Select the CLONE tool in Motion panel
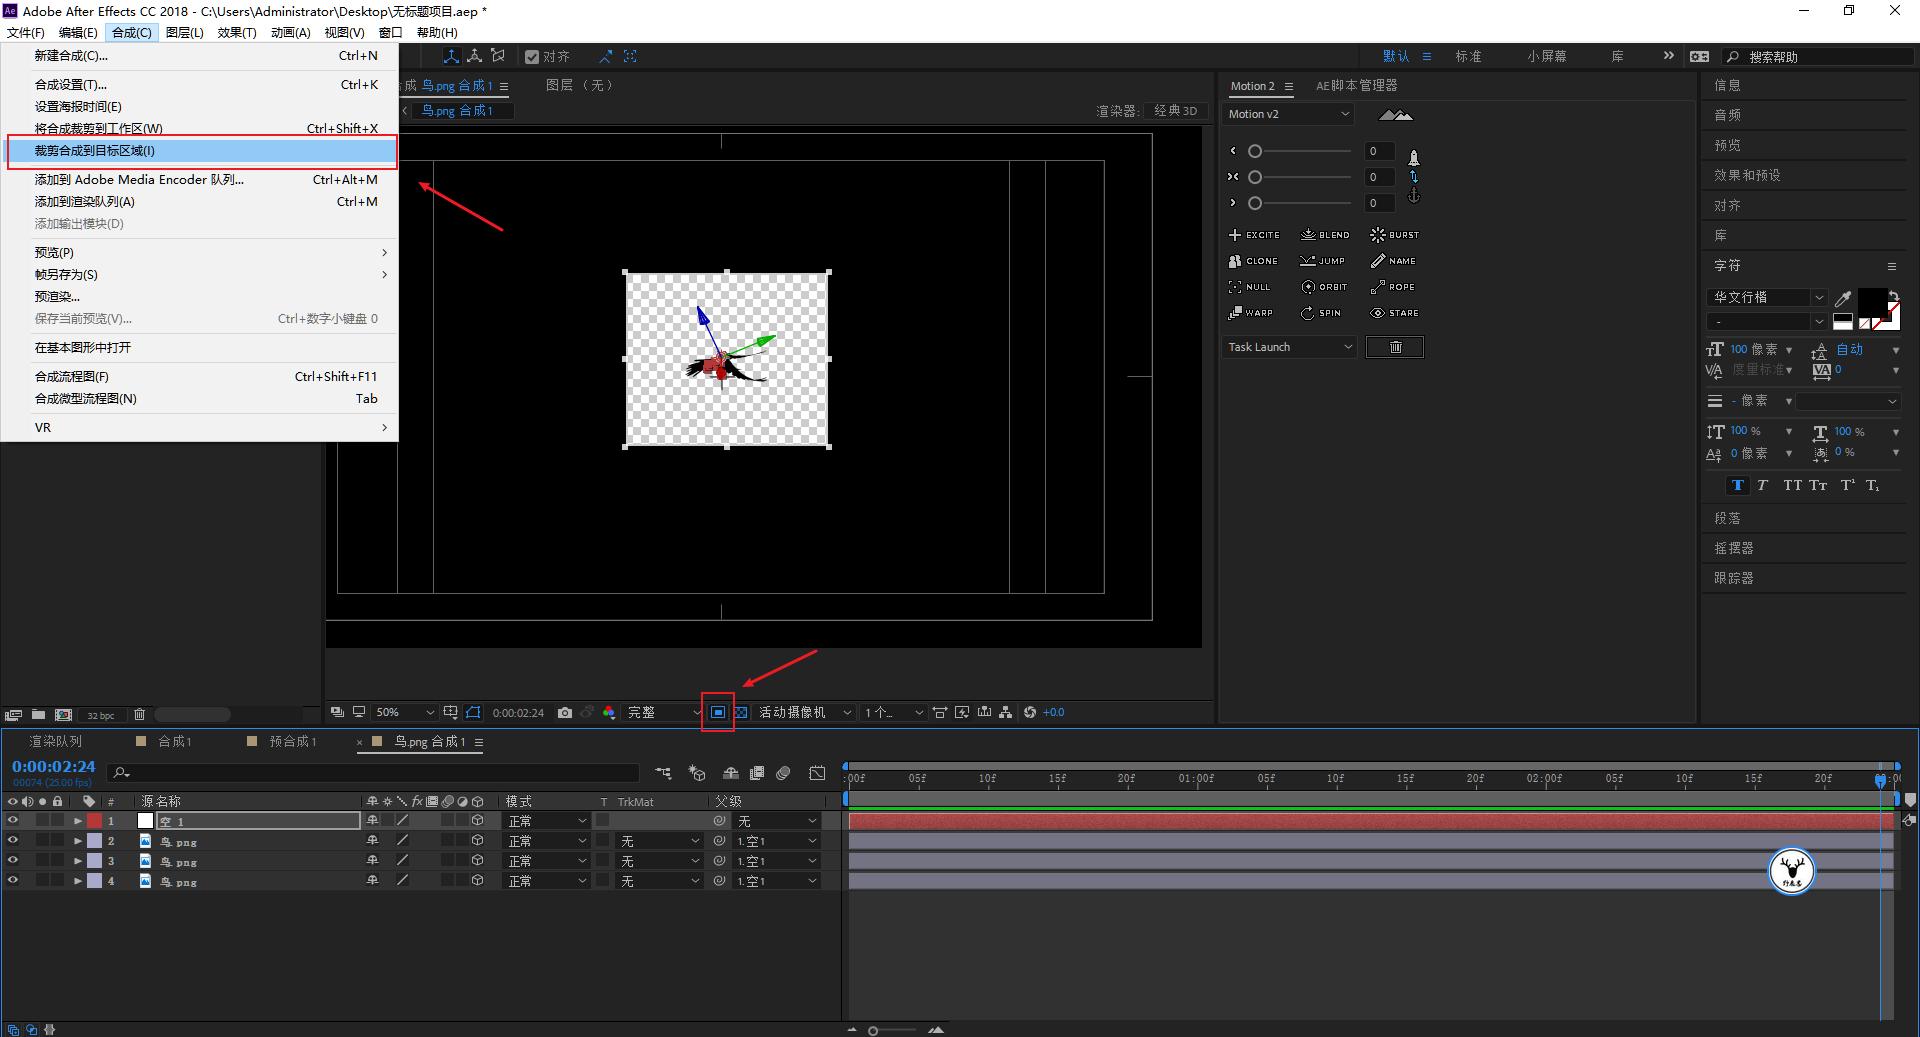This screenshot has height=1037, width=1920. [1253, 261]
